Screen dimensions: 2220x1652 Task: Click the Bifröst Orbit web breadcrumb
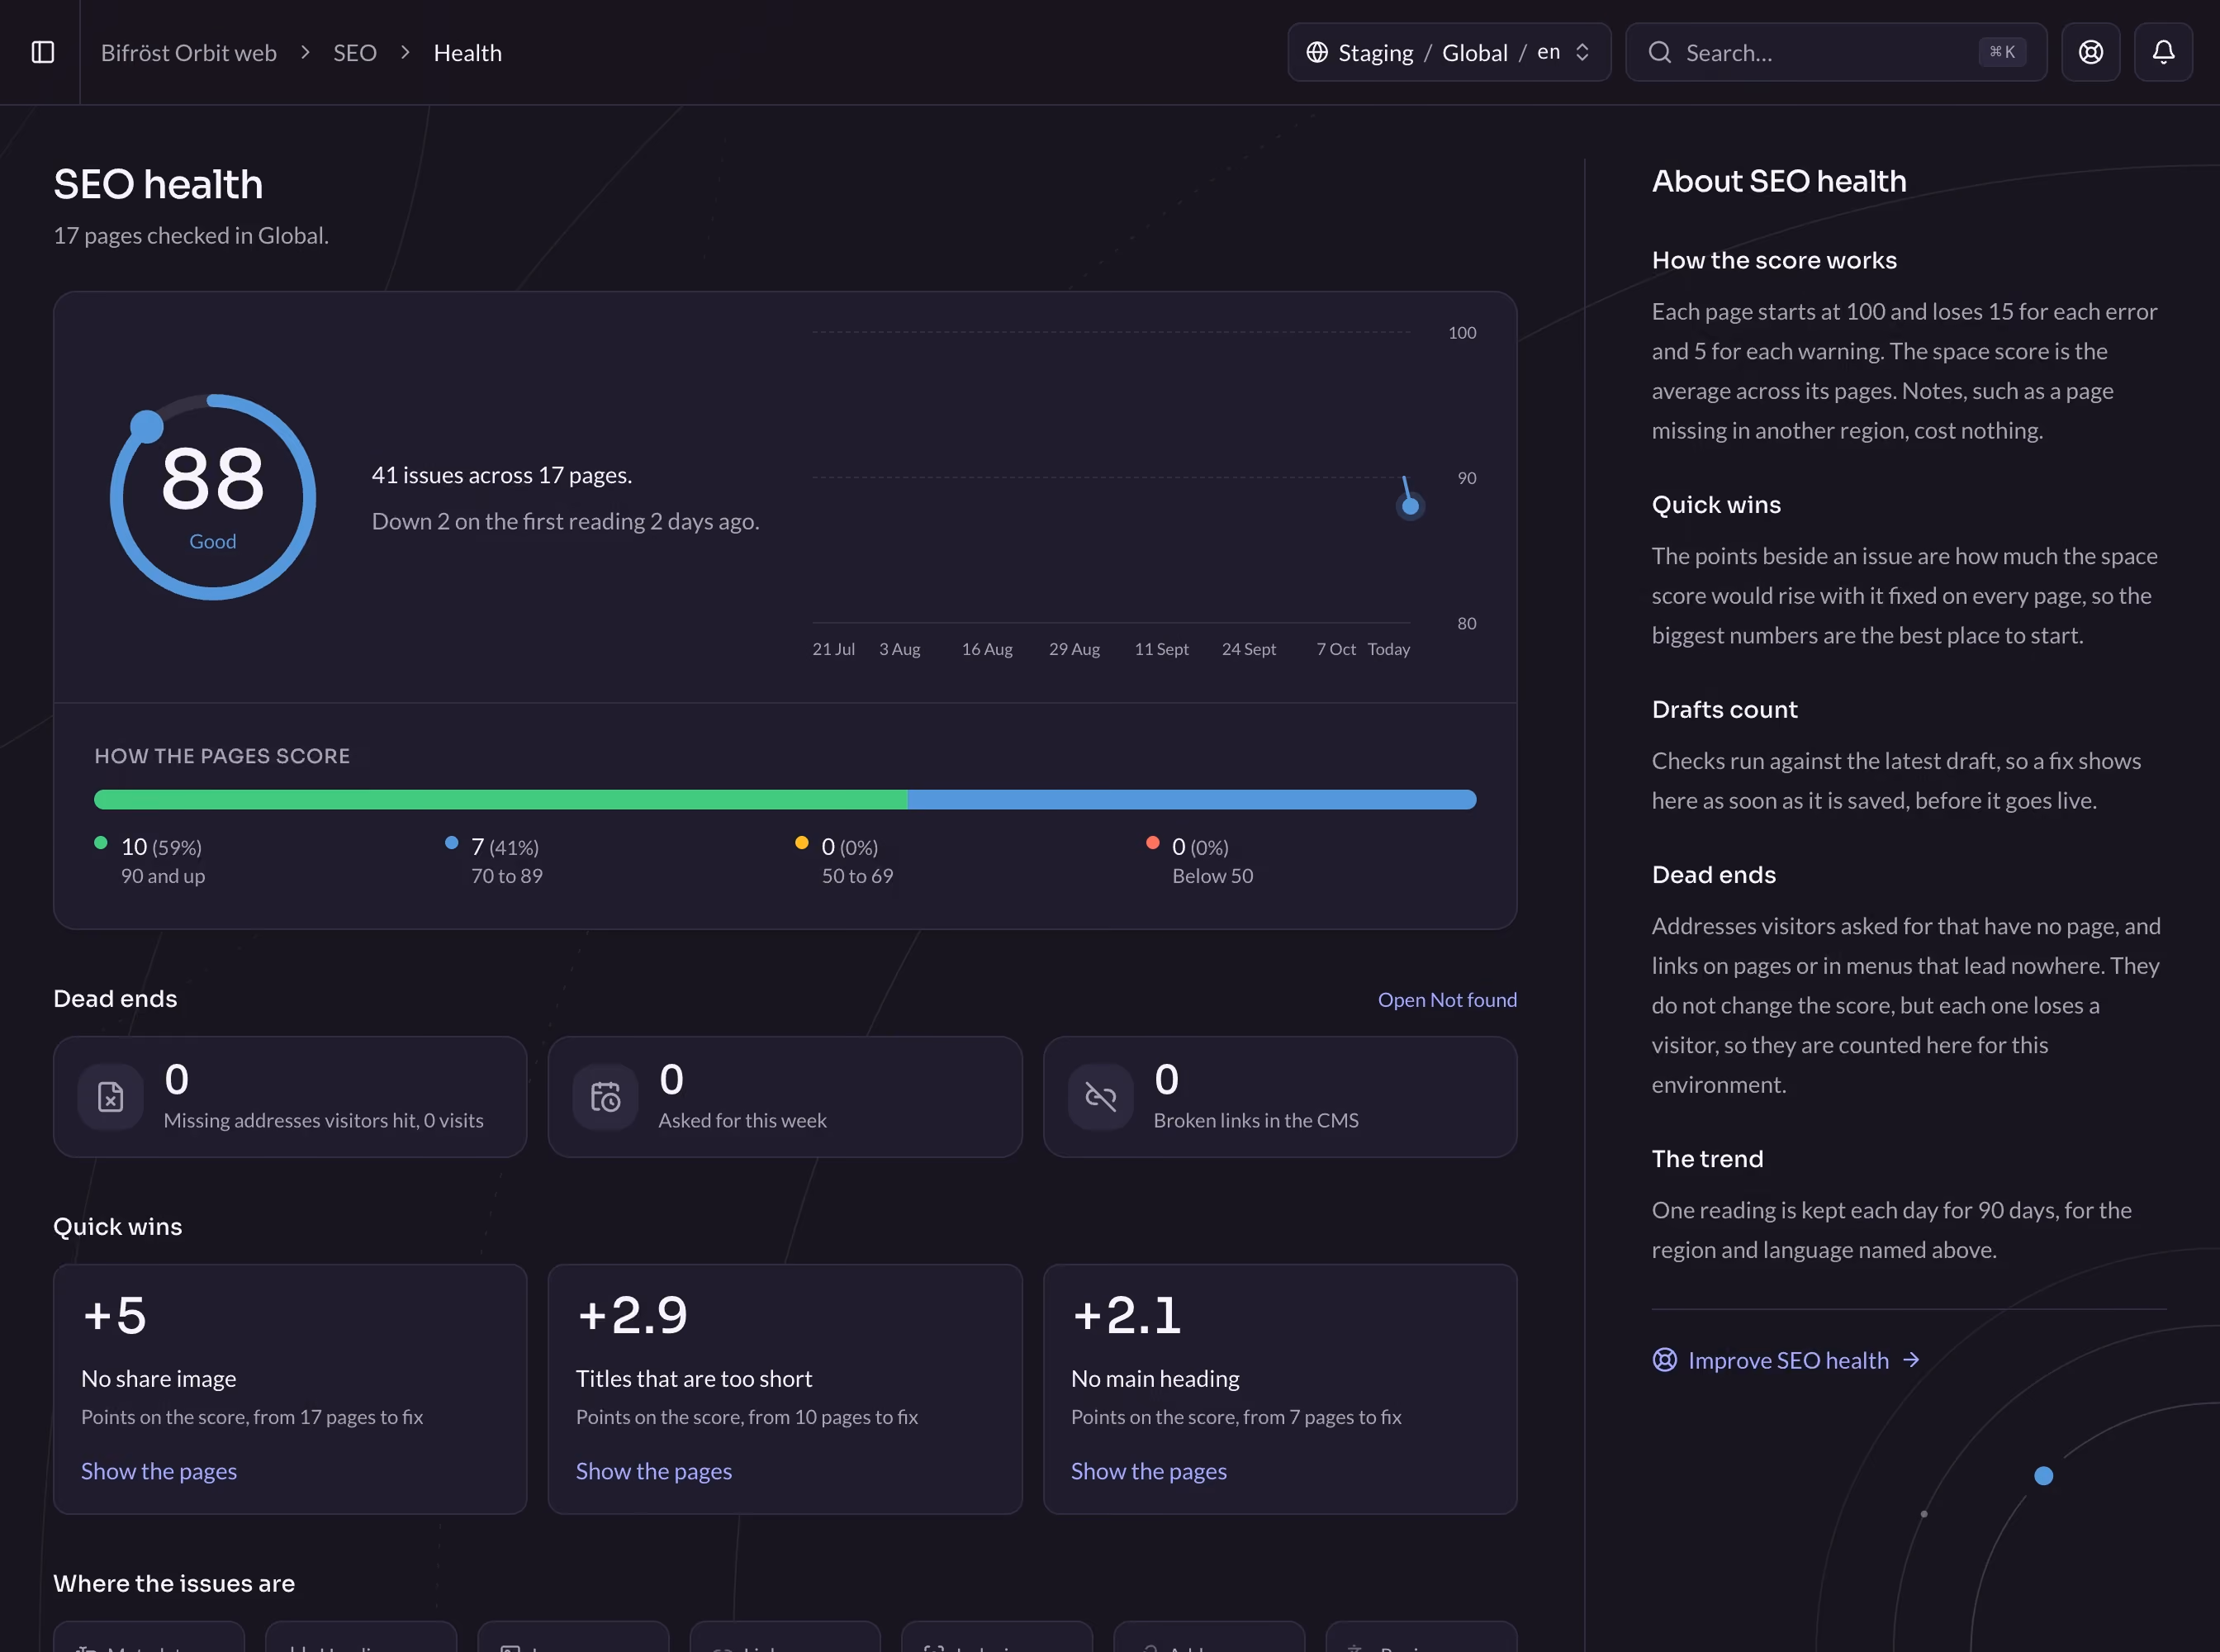[189, 53]
